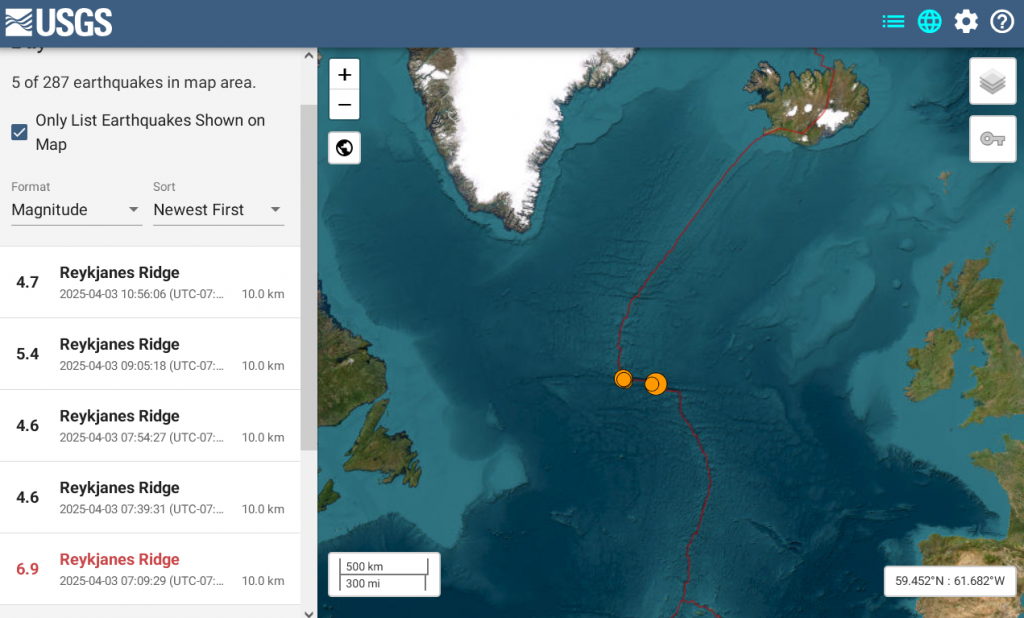Screen dimensions: 1024x618
Task: Click the largest orange earthquake marker on map
Action: [656, 383]
